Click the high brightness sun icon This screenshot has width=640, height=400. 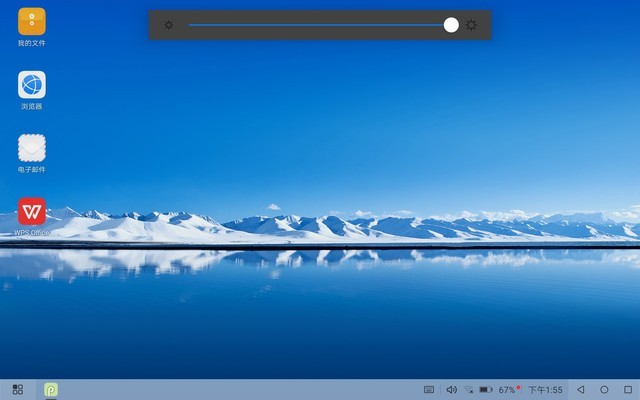coord(471,25)
